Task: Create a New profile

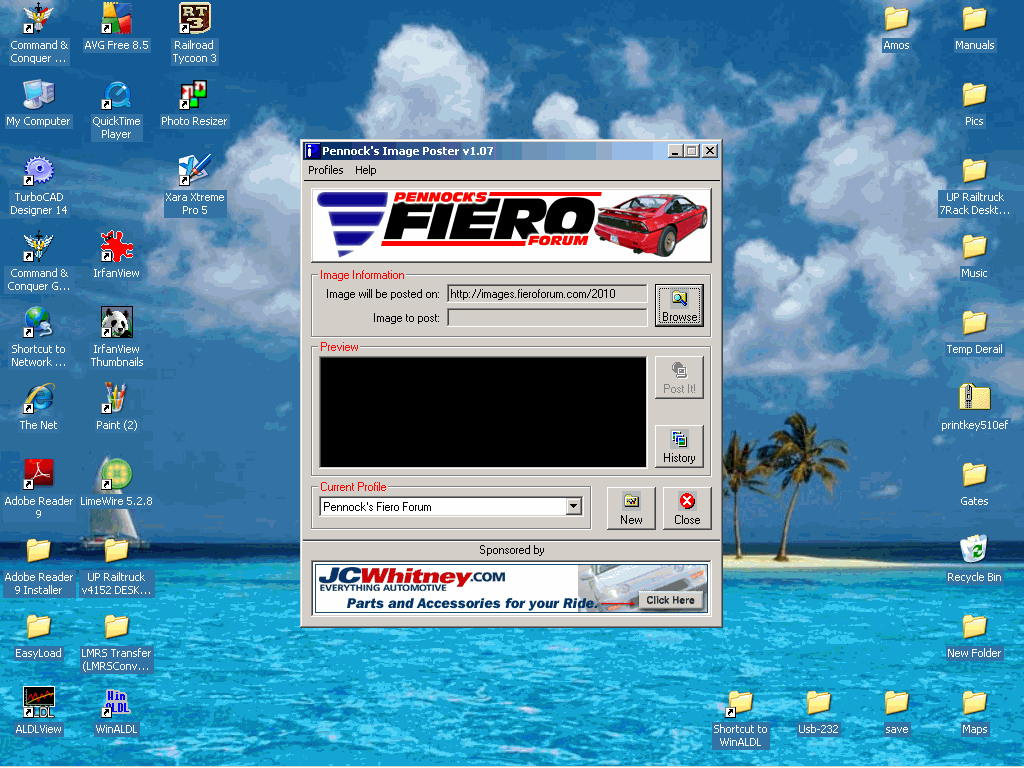Action: (631, 508)
